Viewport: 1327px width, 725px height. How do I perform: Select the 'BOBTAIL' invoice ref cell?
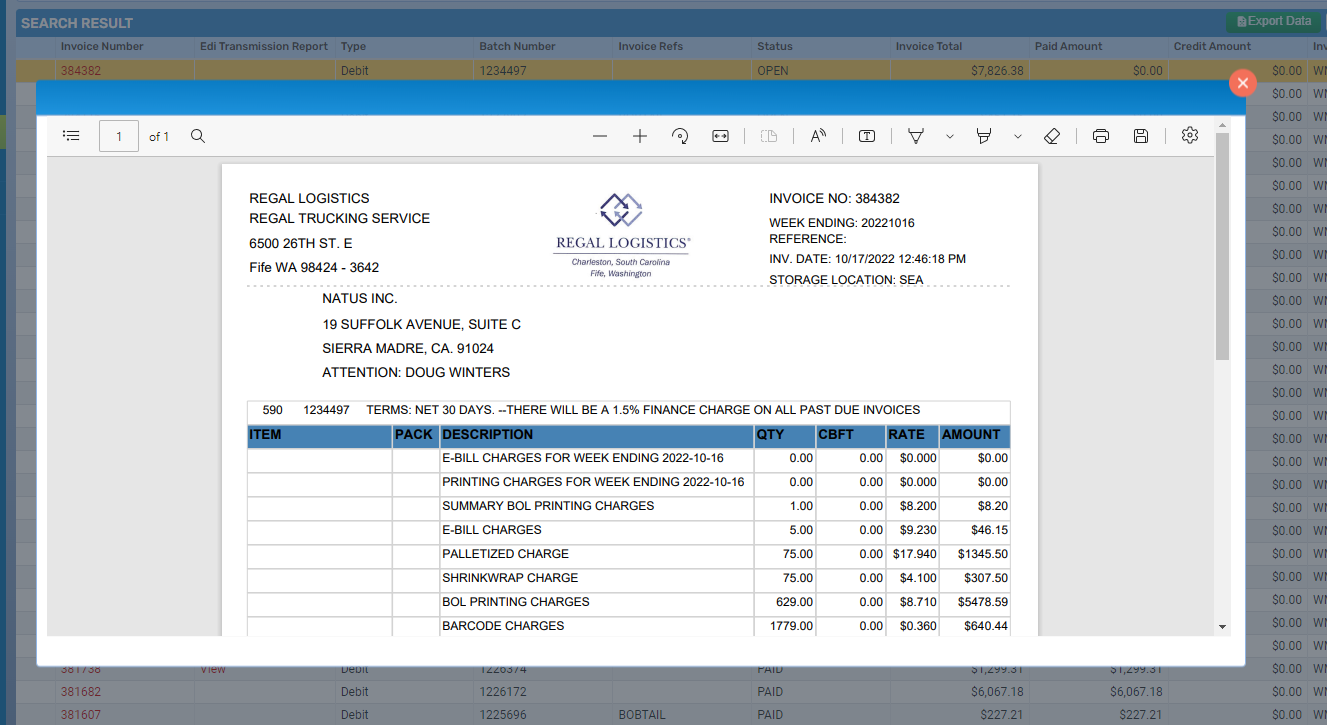point(682,715)
